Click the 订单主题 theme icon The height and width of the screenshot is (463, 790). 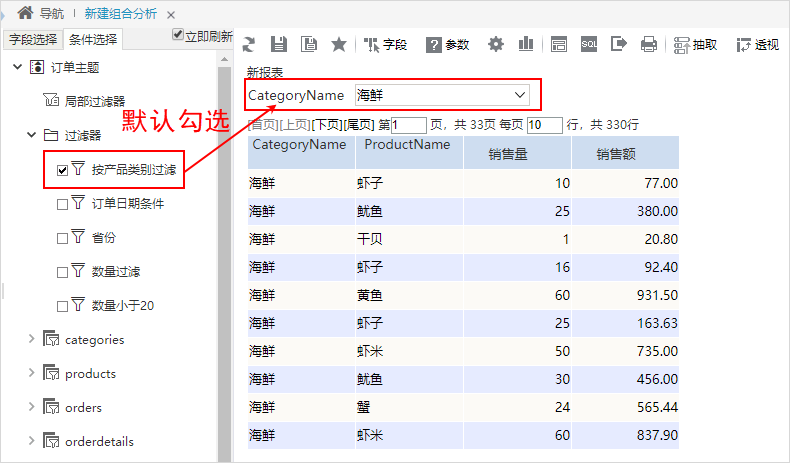(x=37, y=67)
